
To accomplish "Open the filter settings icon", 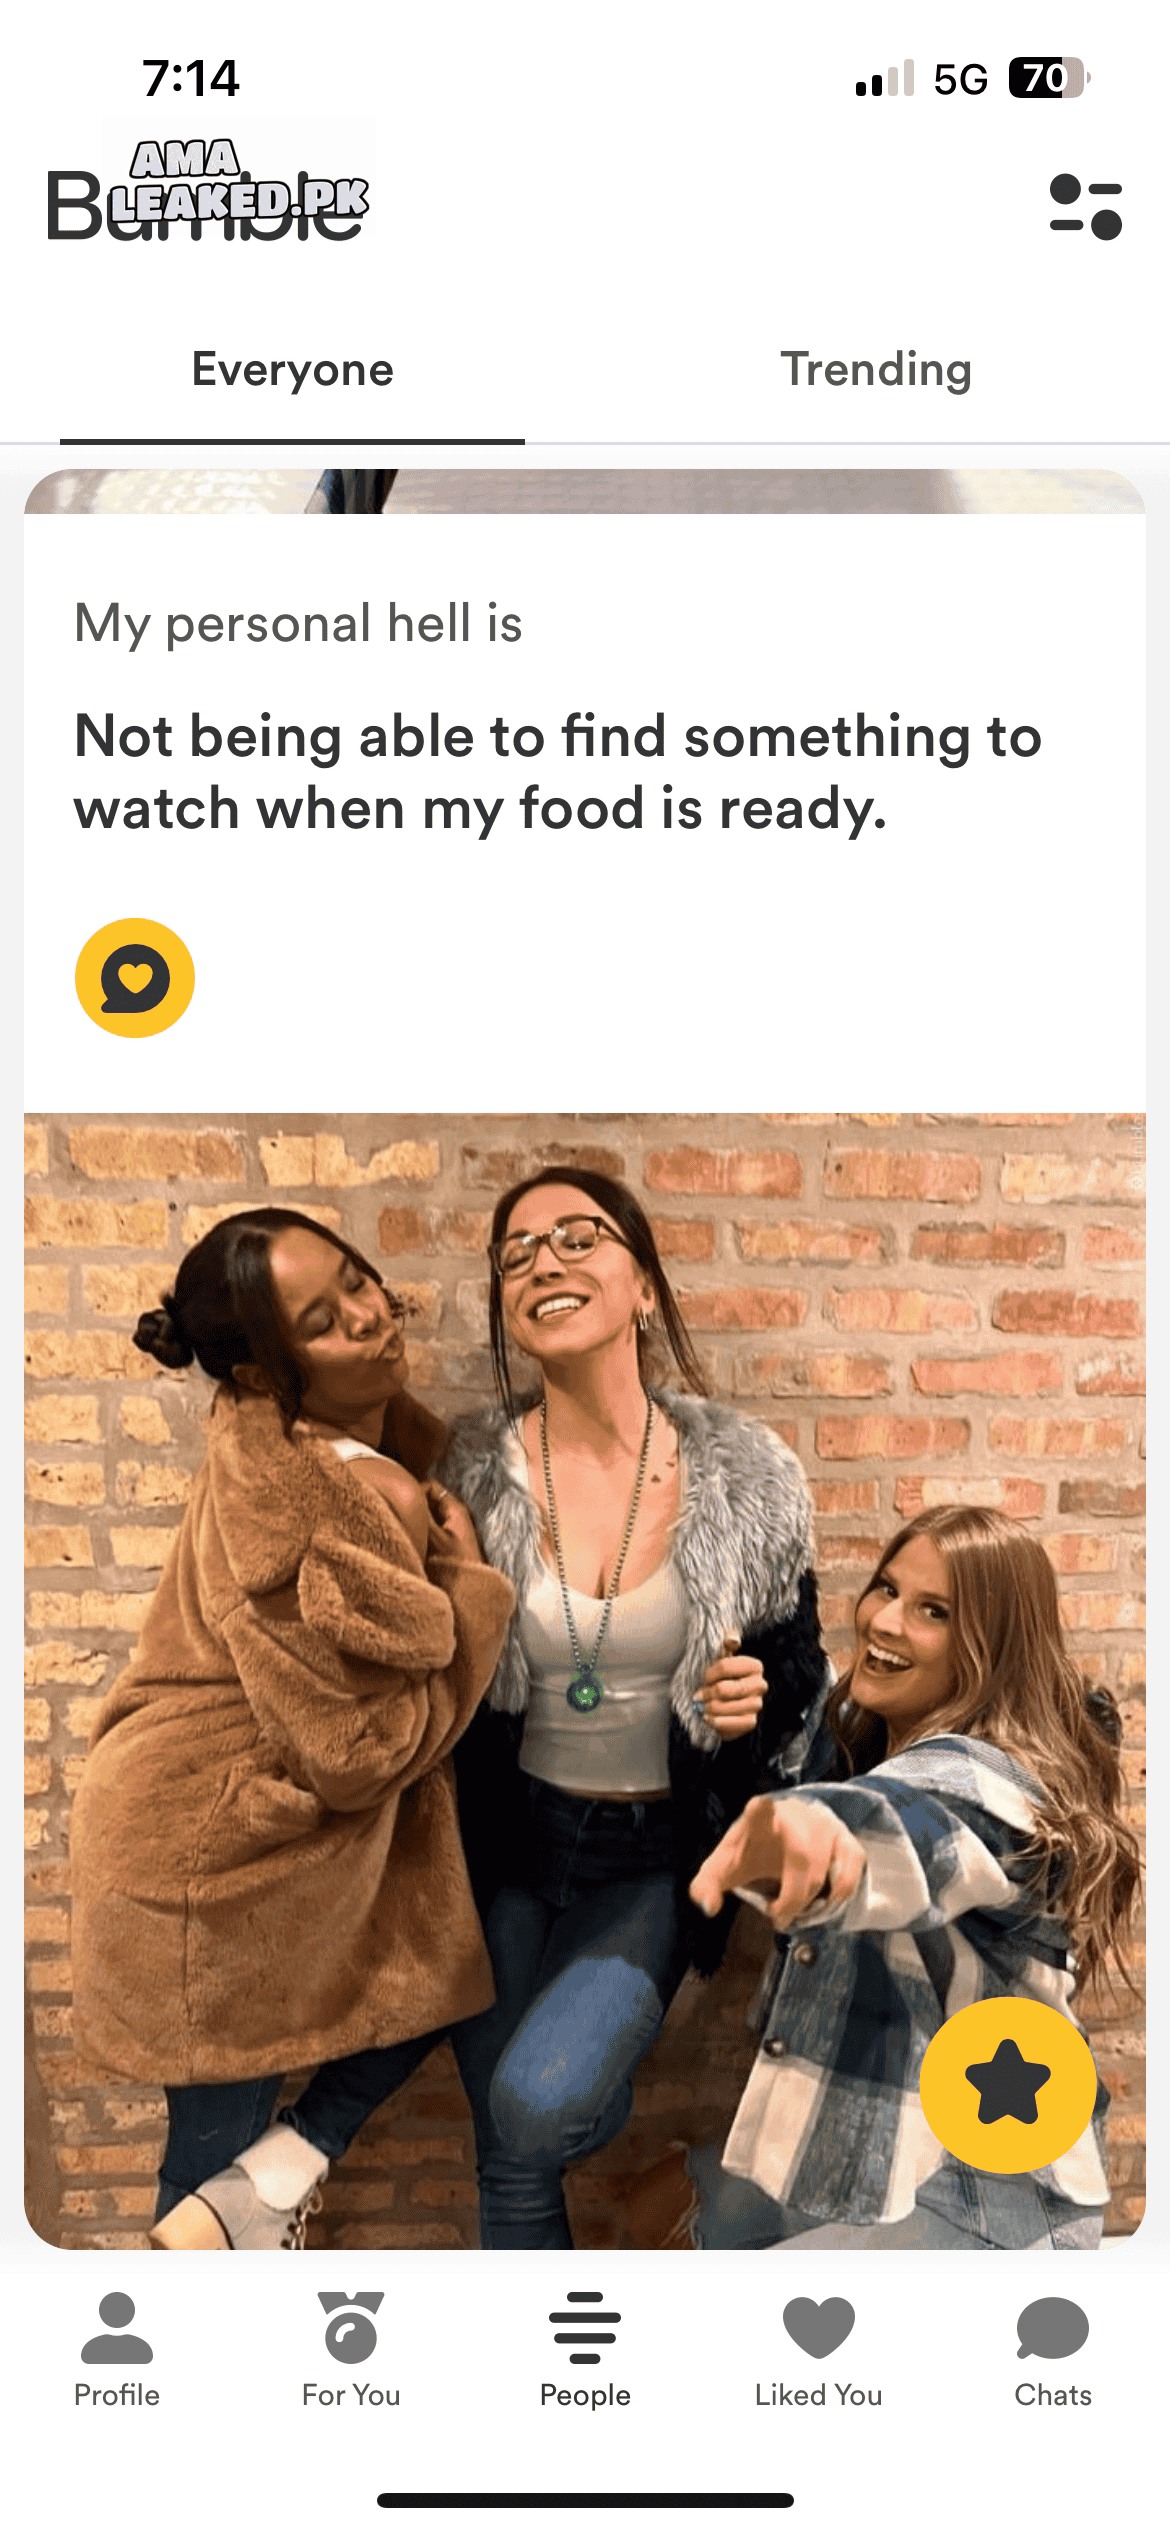I will 1086,207.
